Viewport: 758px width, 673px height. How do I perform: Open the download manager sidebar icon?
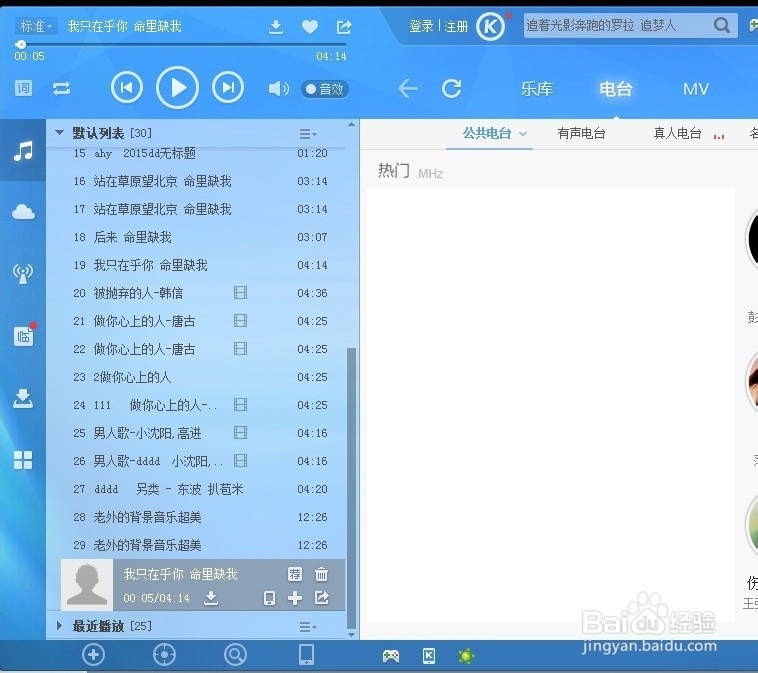[23, 398]
